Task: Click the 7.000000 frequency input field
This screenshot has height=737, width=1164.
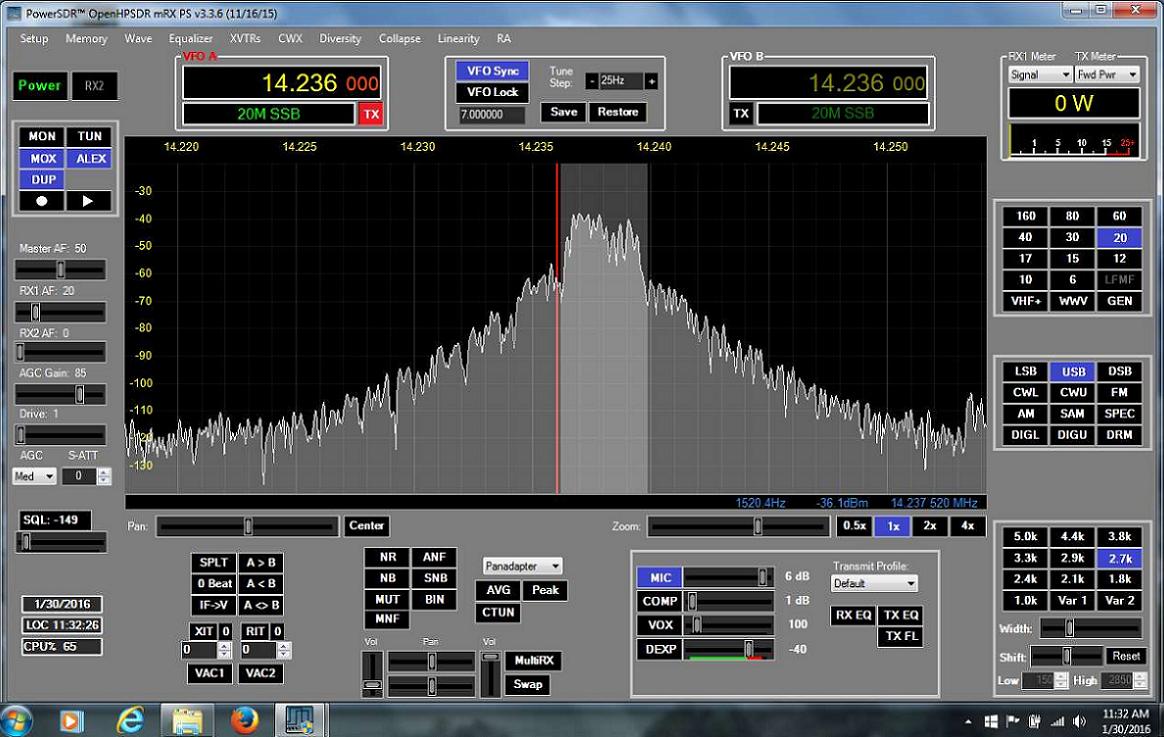Action: tap(491, 115)
